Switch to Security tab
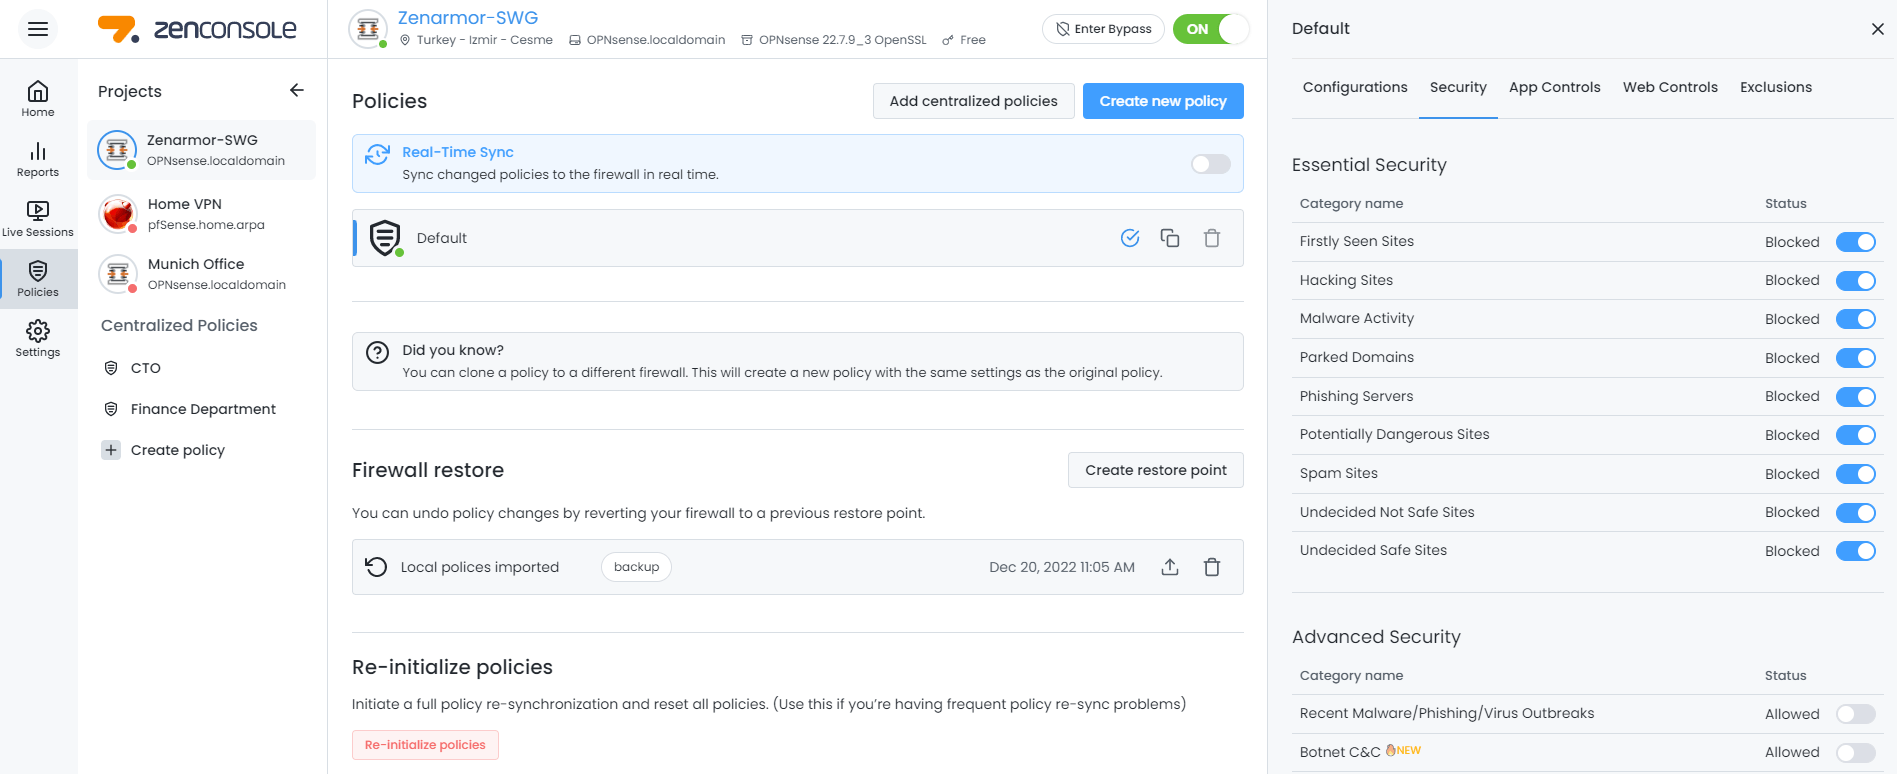 tap(1458, 87)
